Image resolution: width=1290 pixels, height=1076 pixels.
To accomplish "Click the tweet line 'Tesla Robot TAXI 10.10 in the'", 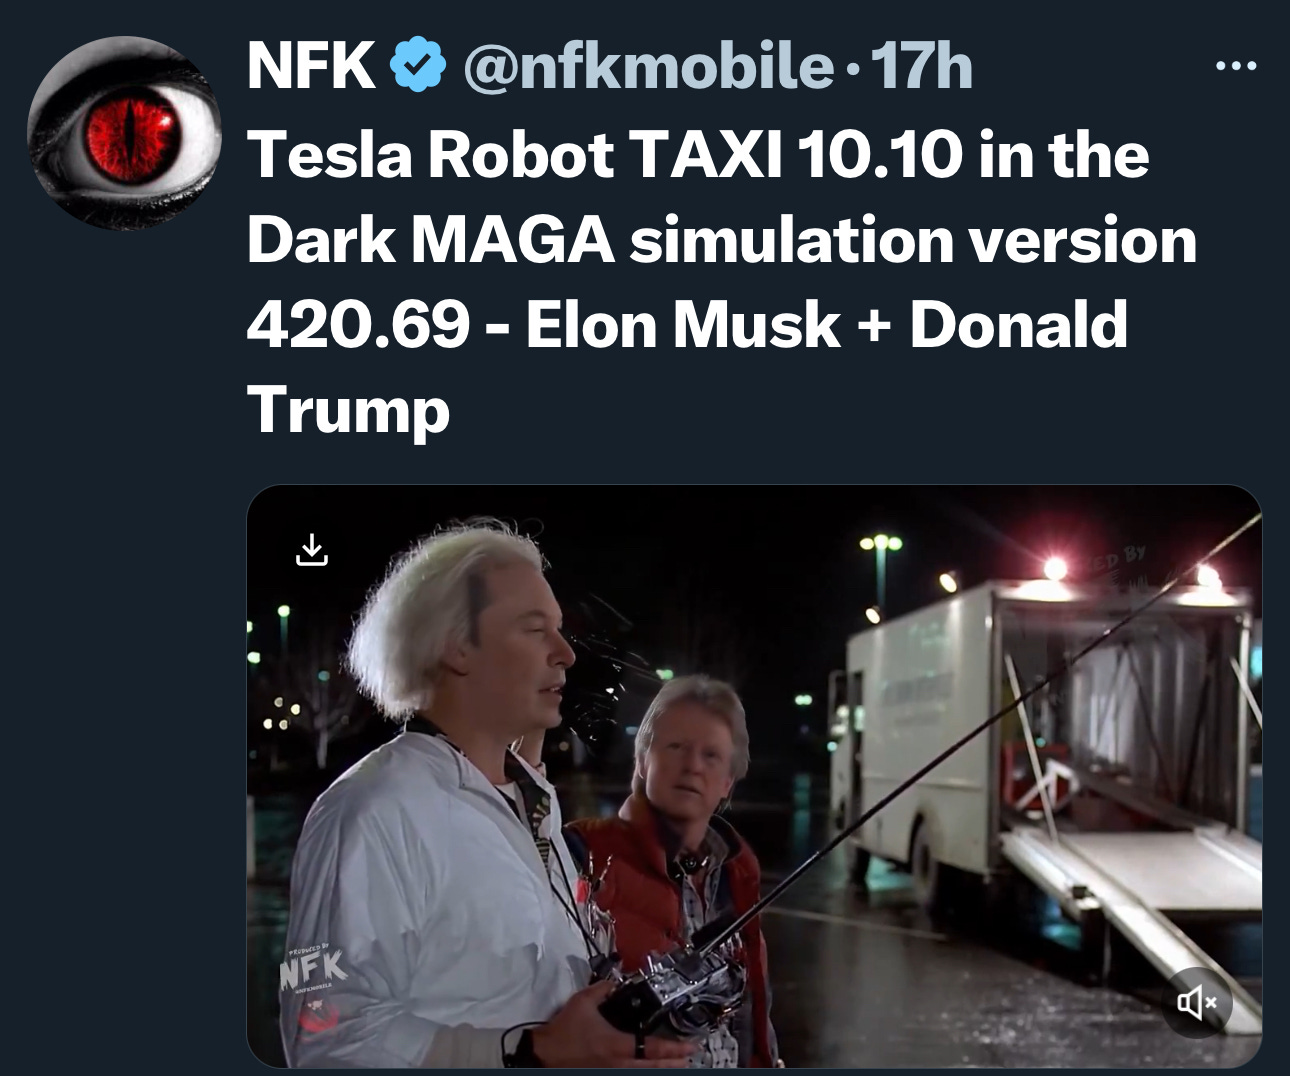I will click(698, 155).
